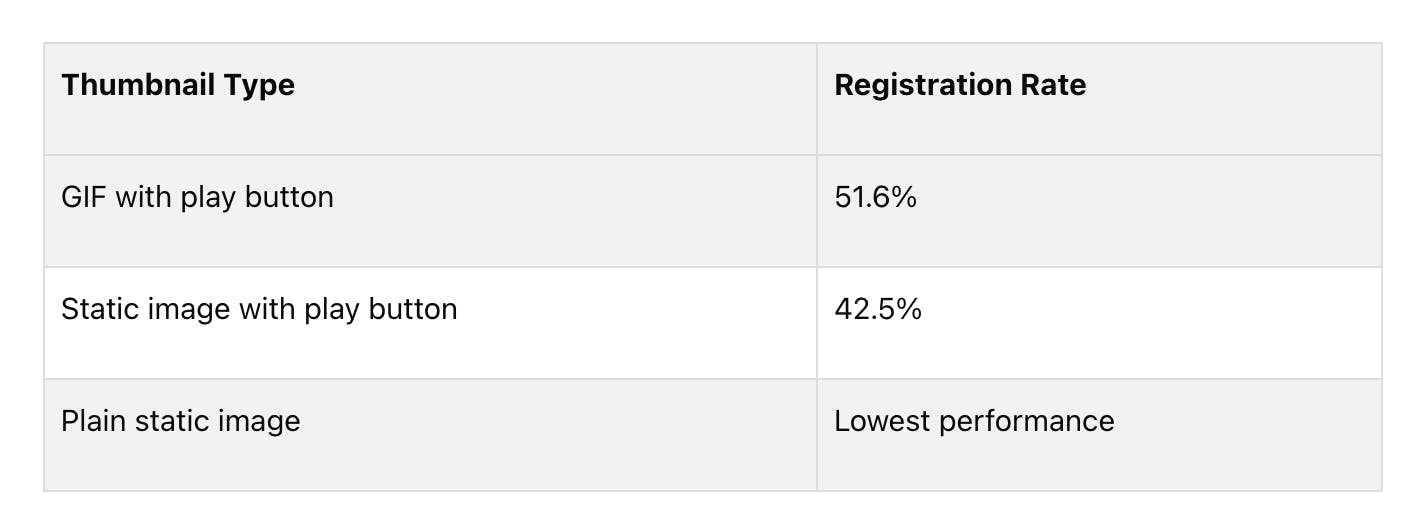
Task: Click the 51.6% registration rate value
Action: point(875,197)
